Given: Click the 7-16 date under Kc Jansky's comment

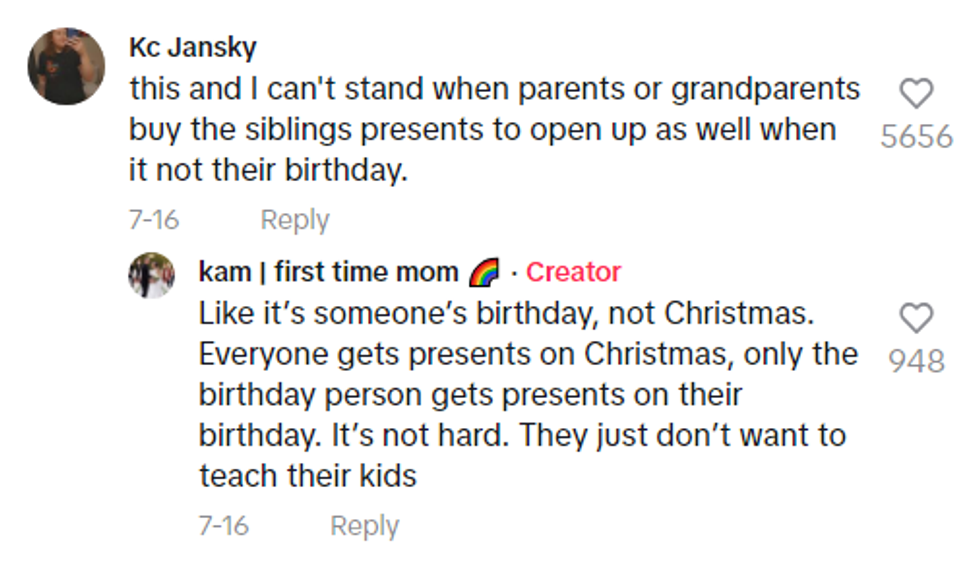Looking at the screenshot, I should (x=154, y=220).
